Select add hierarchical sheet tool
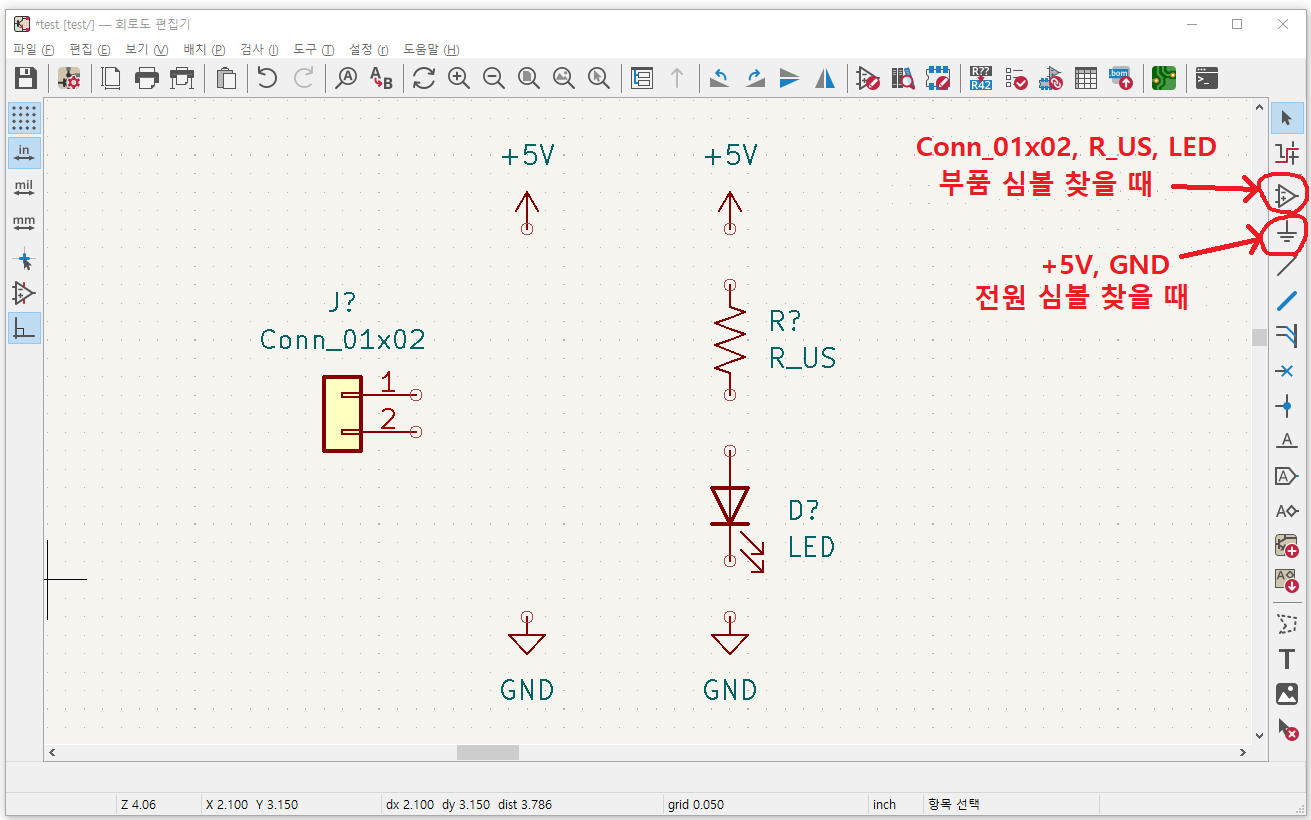Image resolution: width=1311 pixels, height=820 pixels. [1287, 546]
